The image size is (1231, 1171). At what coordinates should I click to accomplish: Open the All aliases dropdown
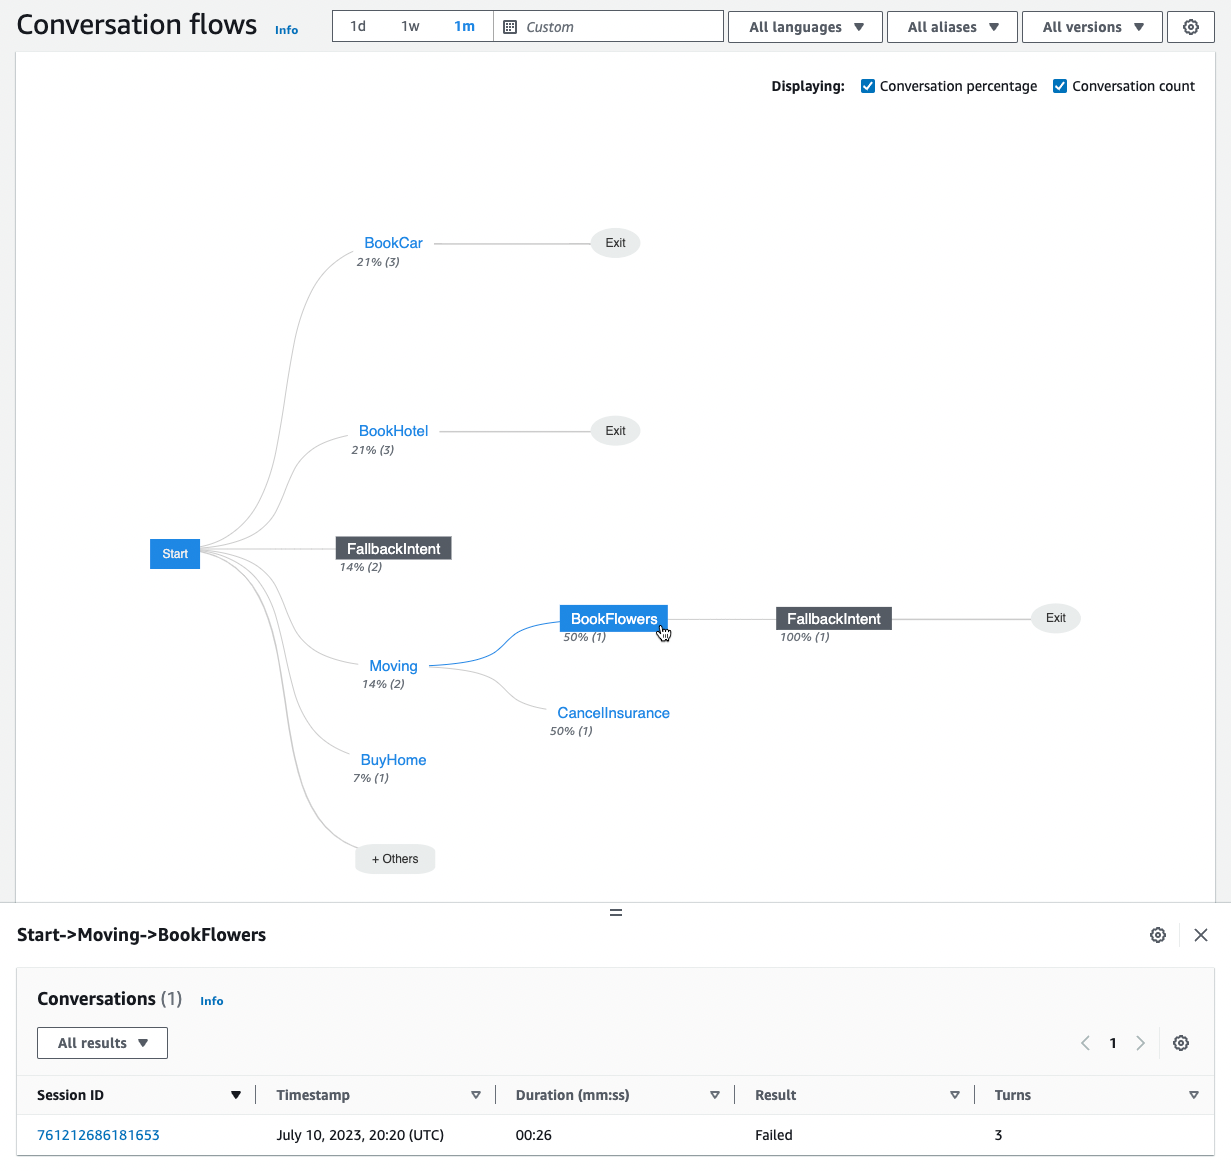click(952, 27)
